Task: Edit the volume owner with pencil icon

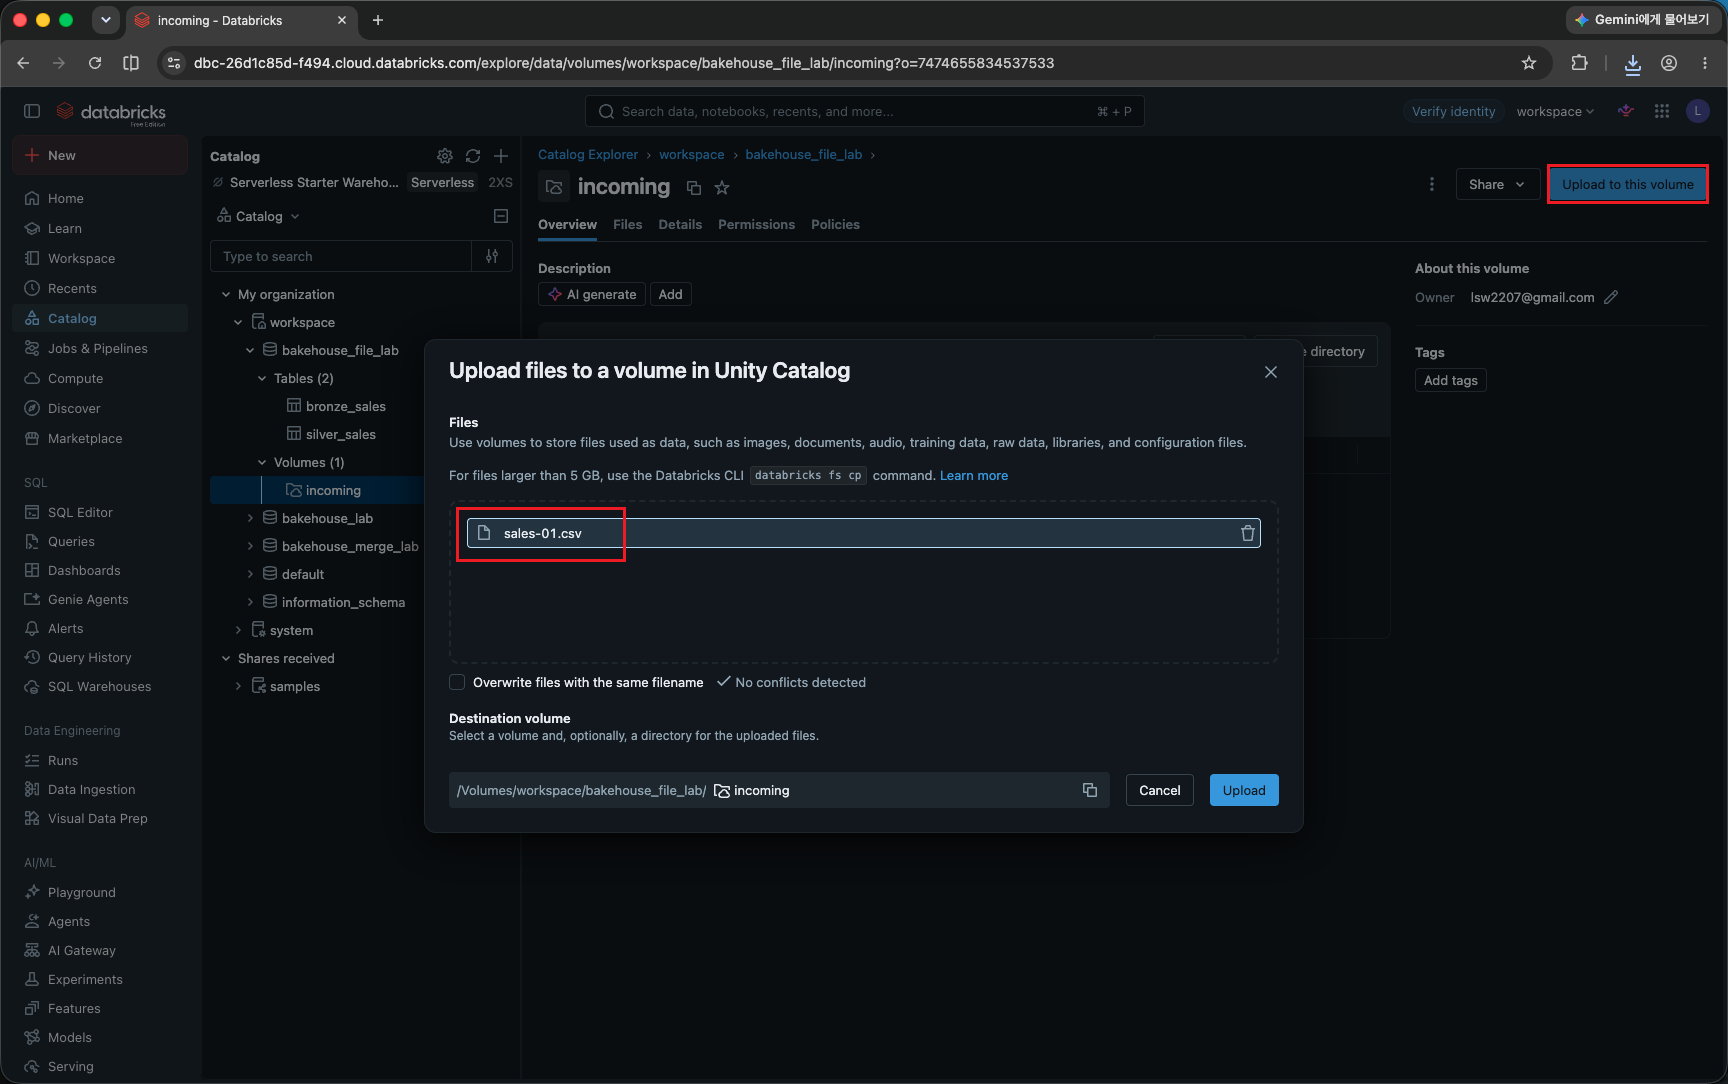Action: pos(1611,297)
